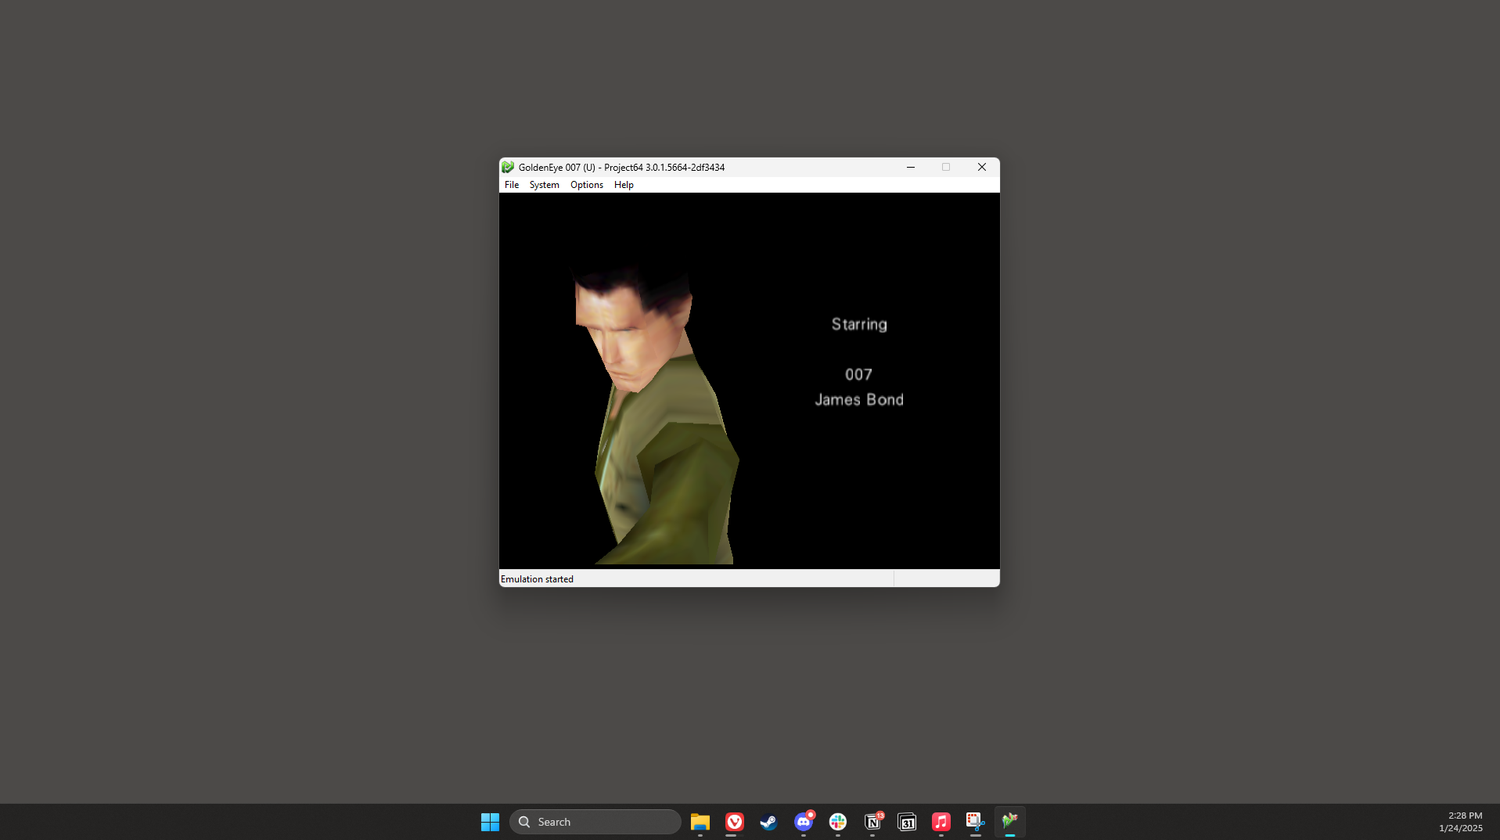Open the Help menu in Project64
1500x840 pixels.
tap(624, 185)
